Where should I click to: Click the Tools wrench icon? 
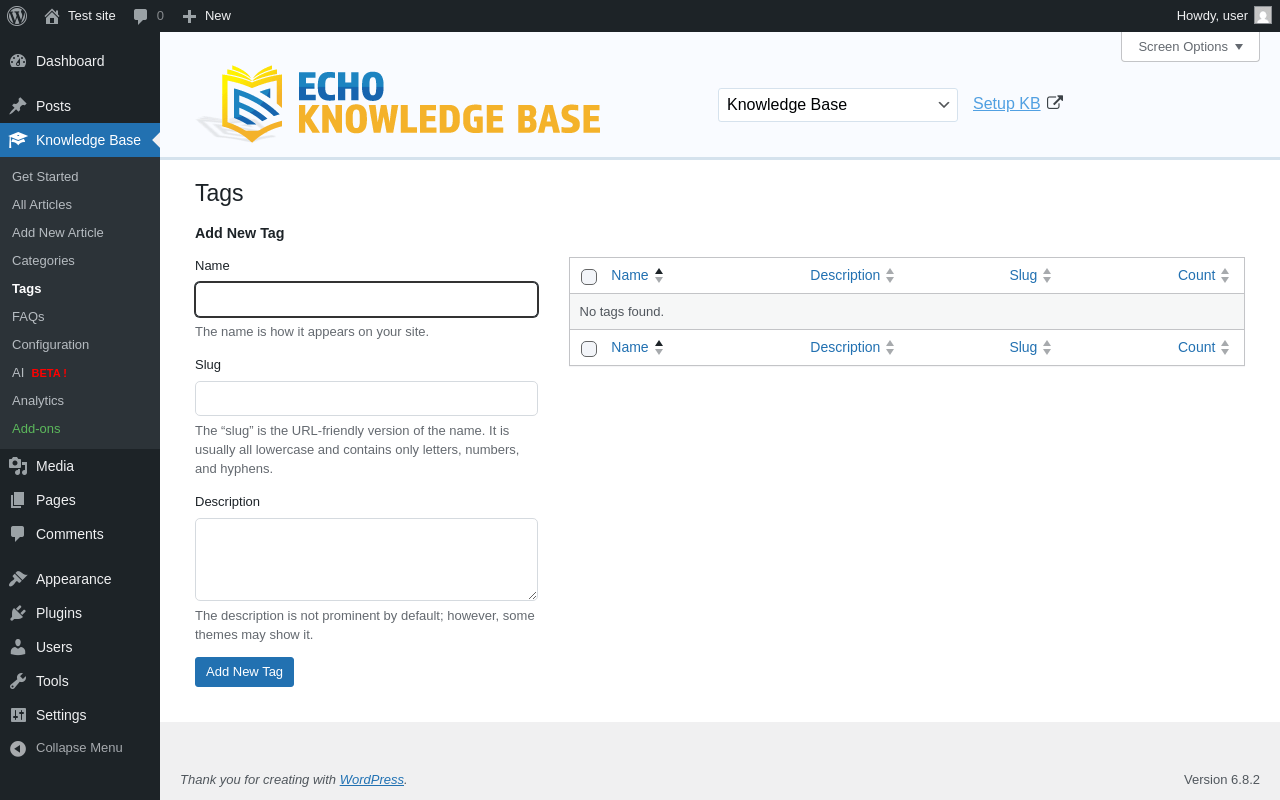pos(18,681)
